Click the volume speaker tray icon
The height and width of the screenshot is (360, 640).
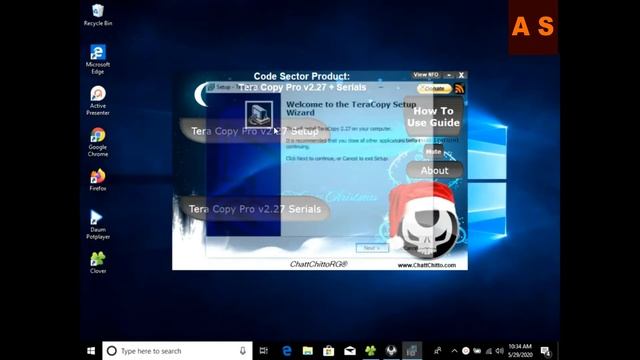[x=500, y=351]
